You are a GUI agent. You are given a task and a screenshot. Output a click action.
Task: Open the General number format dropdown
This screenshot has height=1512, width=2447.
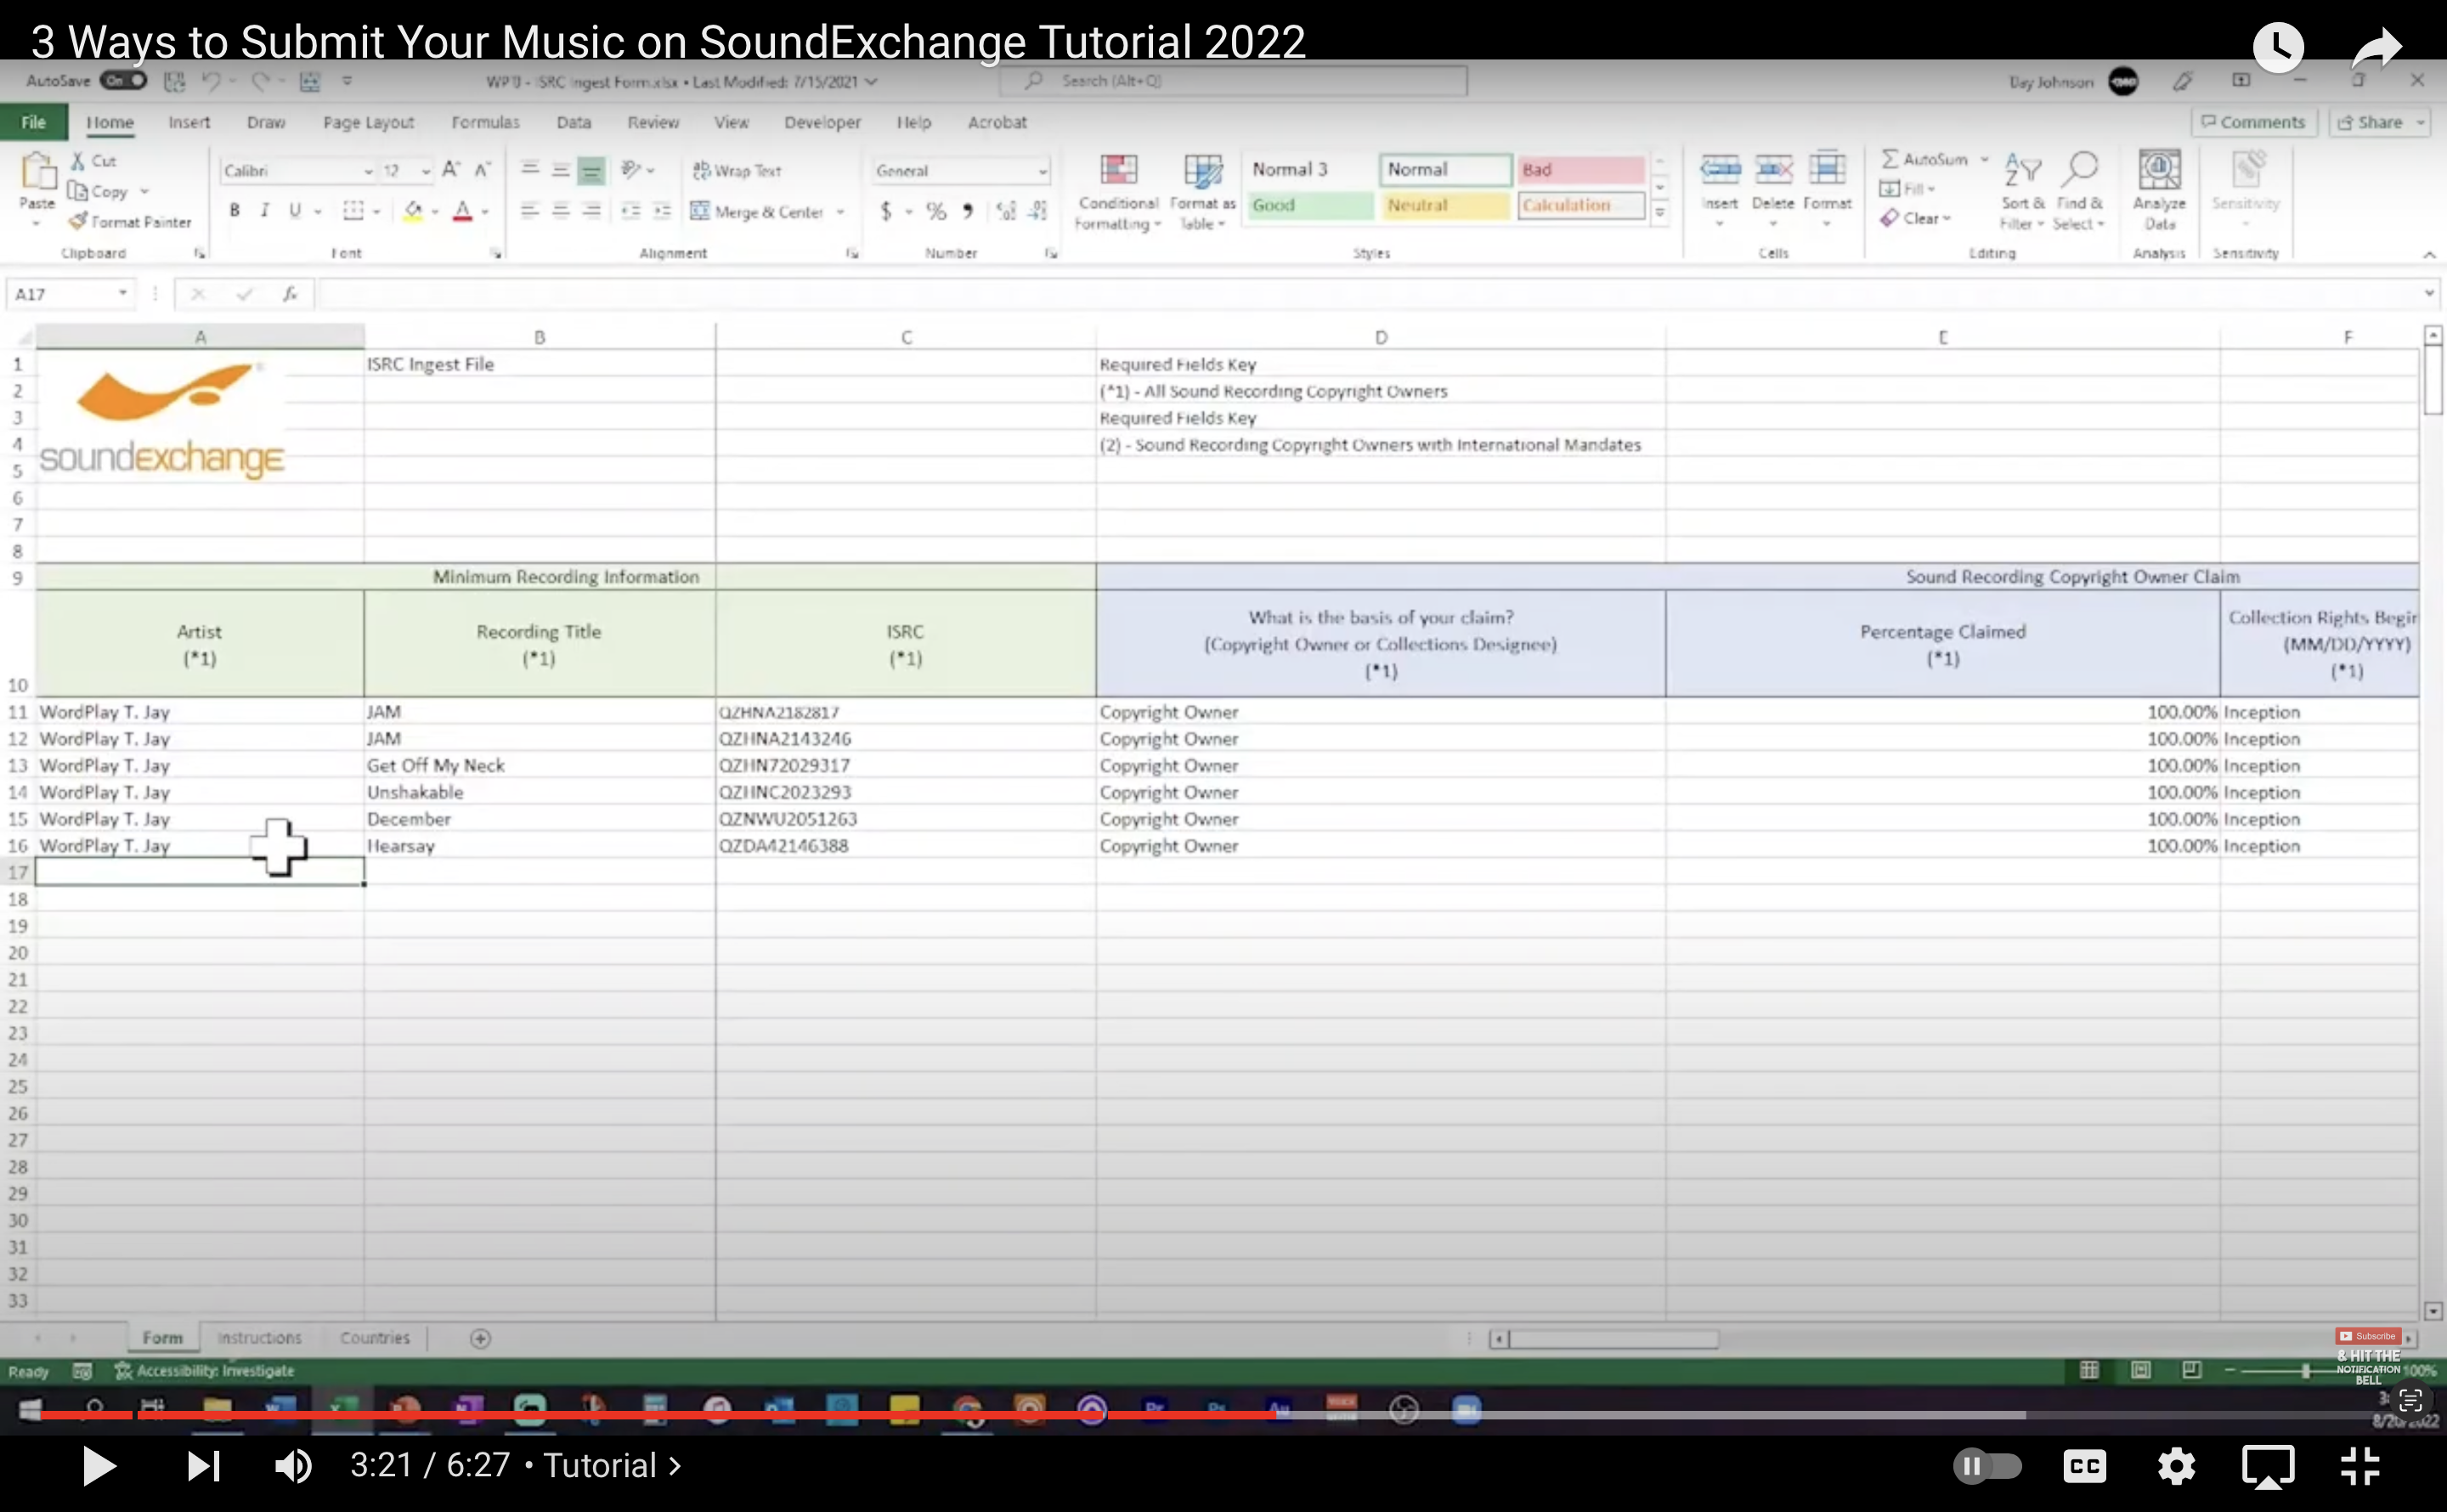click(1042, 172)
